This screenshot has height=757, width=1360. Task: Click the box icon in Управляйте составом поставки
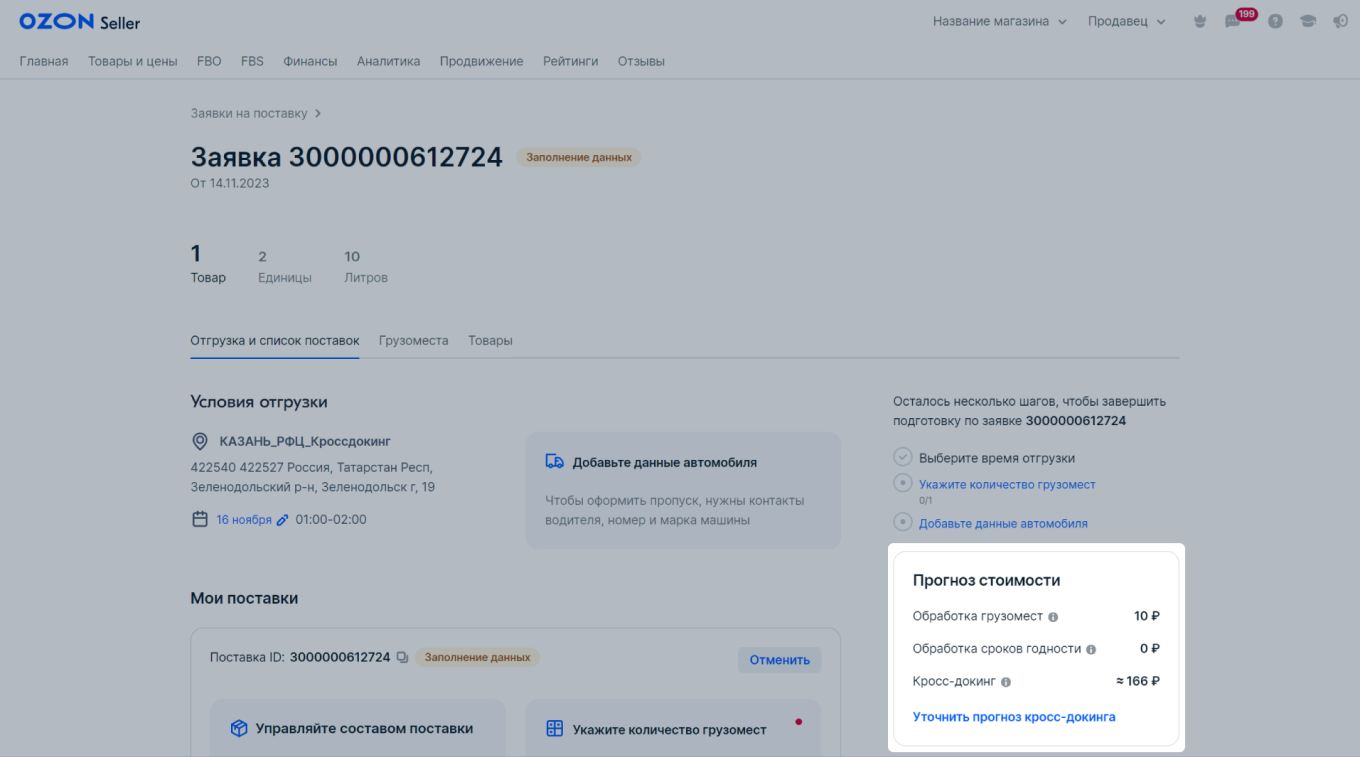(239, 728)
